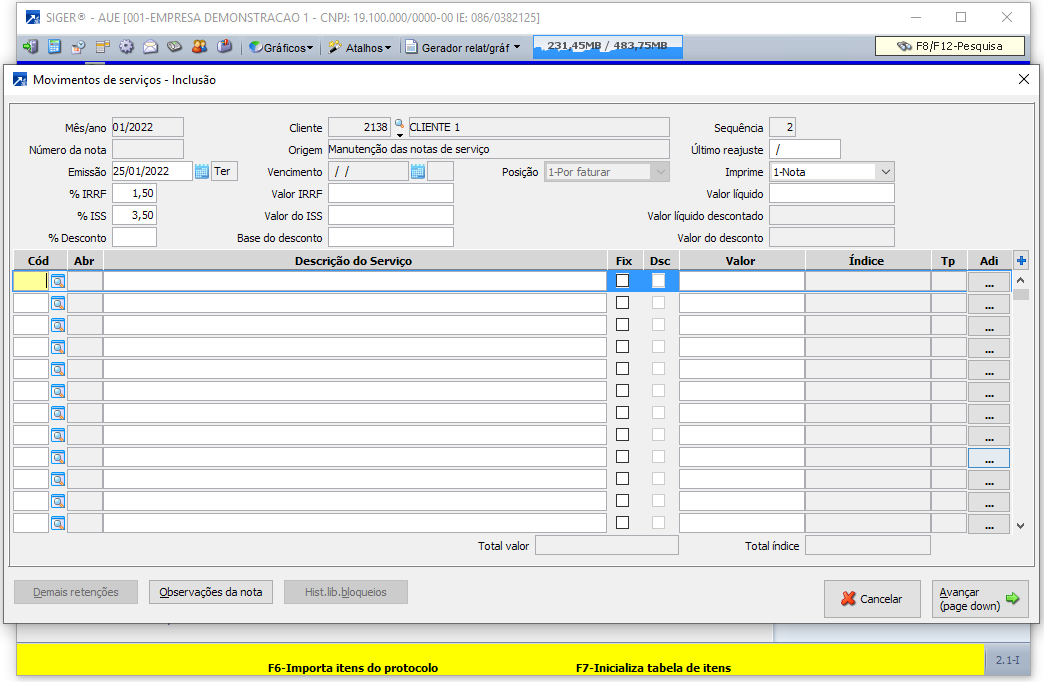Close the Movimentos de serviços dialog
This screenshot has height=682, width=1044.
tap(1023, 79)
